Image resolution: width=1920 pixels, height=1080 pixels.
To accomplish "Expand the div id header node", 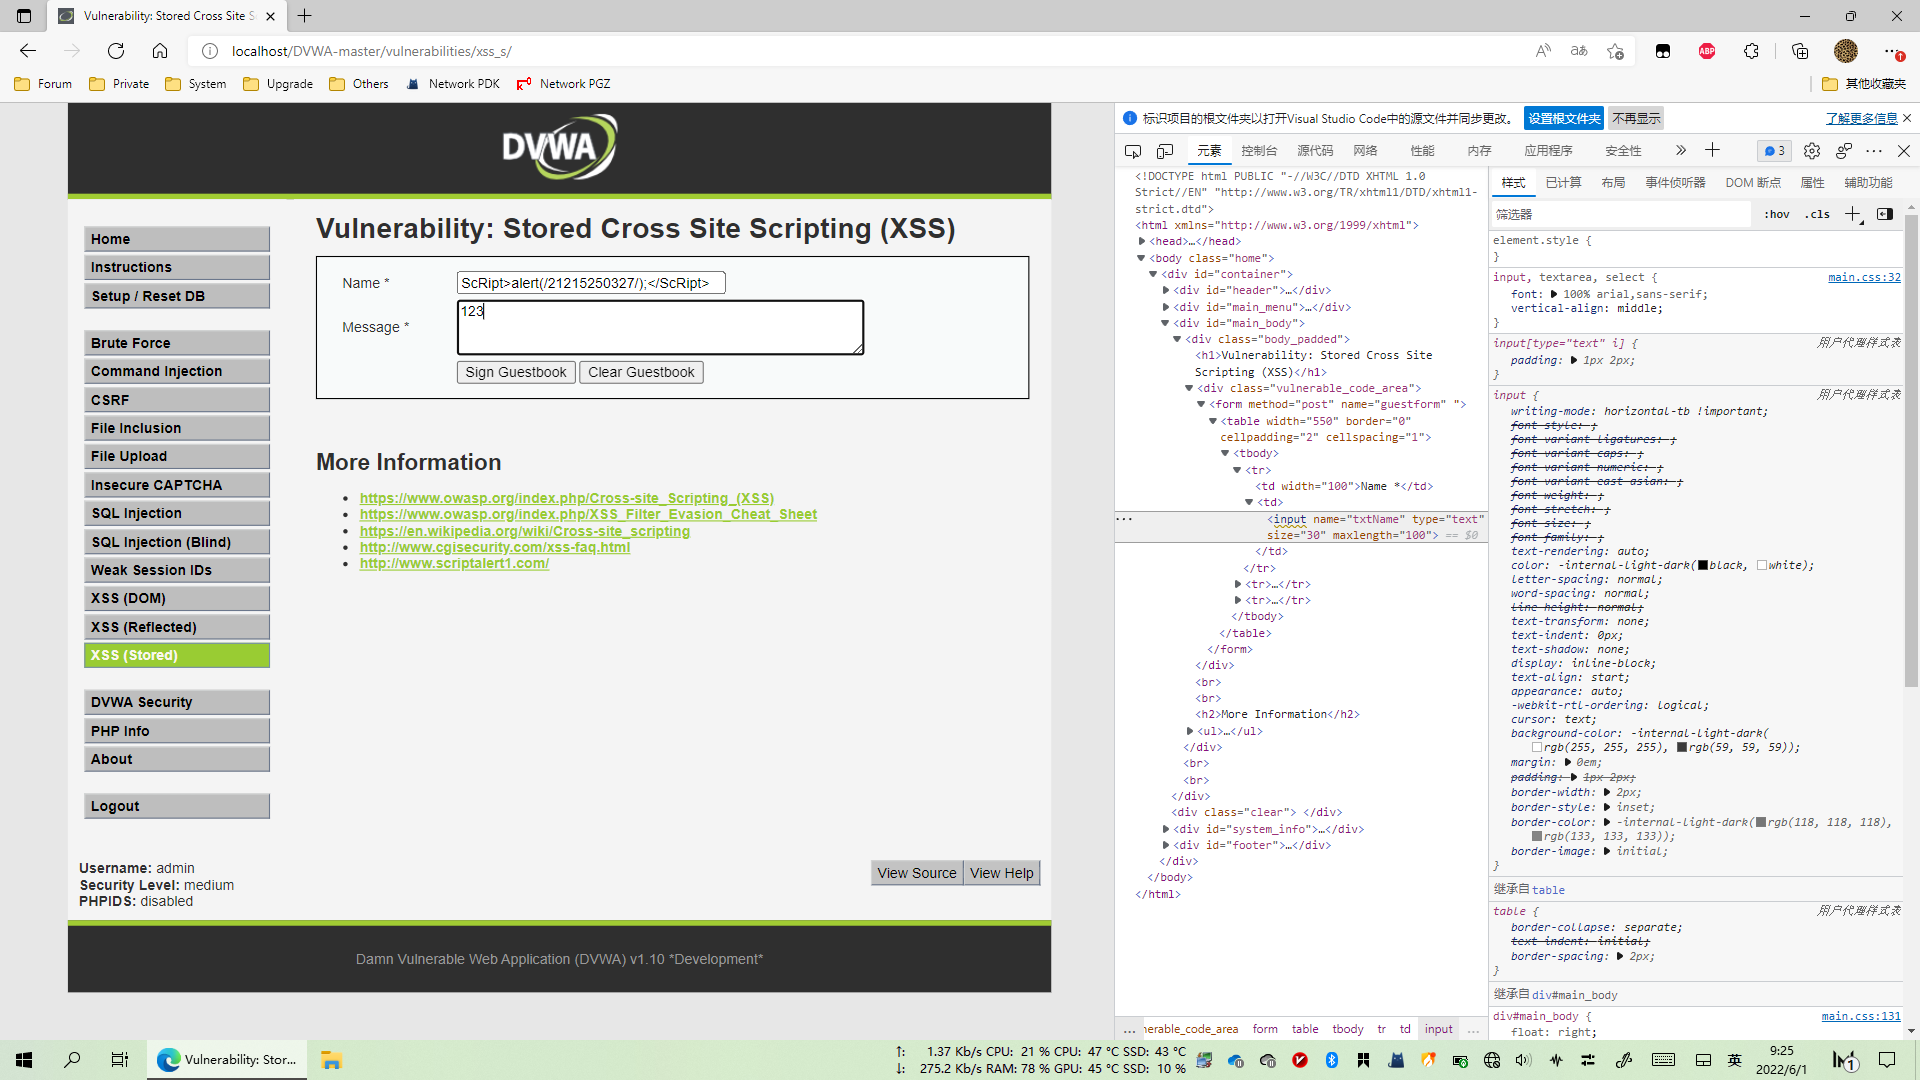I will (1166, 290).
